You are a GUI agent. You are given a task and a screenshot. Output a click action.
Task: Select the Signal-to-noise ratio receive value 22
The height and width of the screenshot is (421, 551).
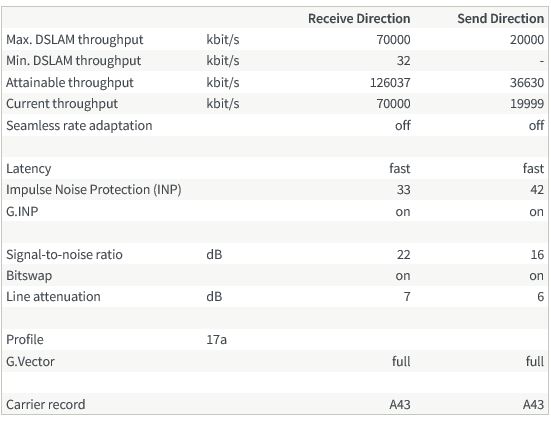403,254
